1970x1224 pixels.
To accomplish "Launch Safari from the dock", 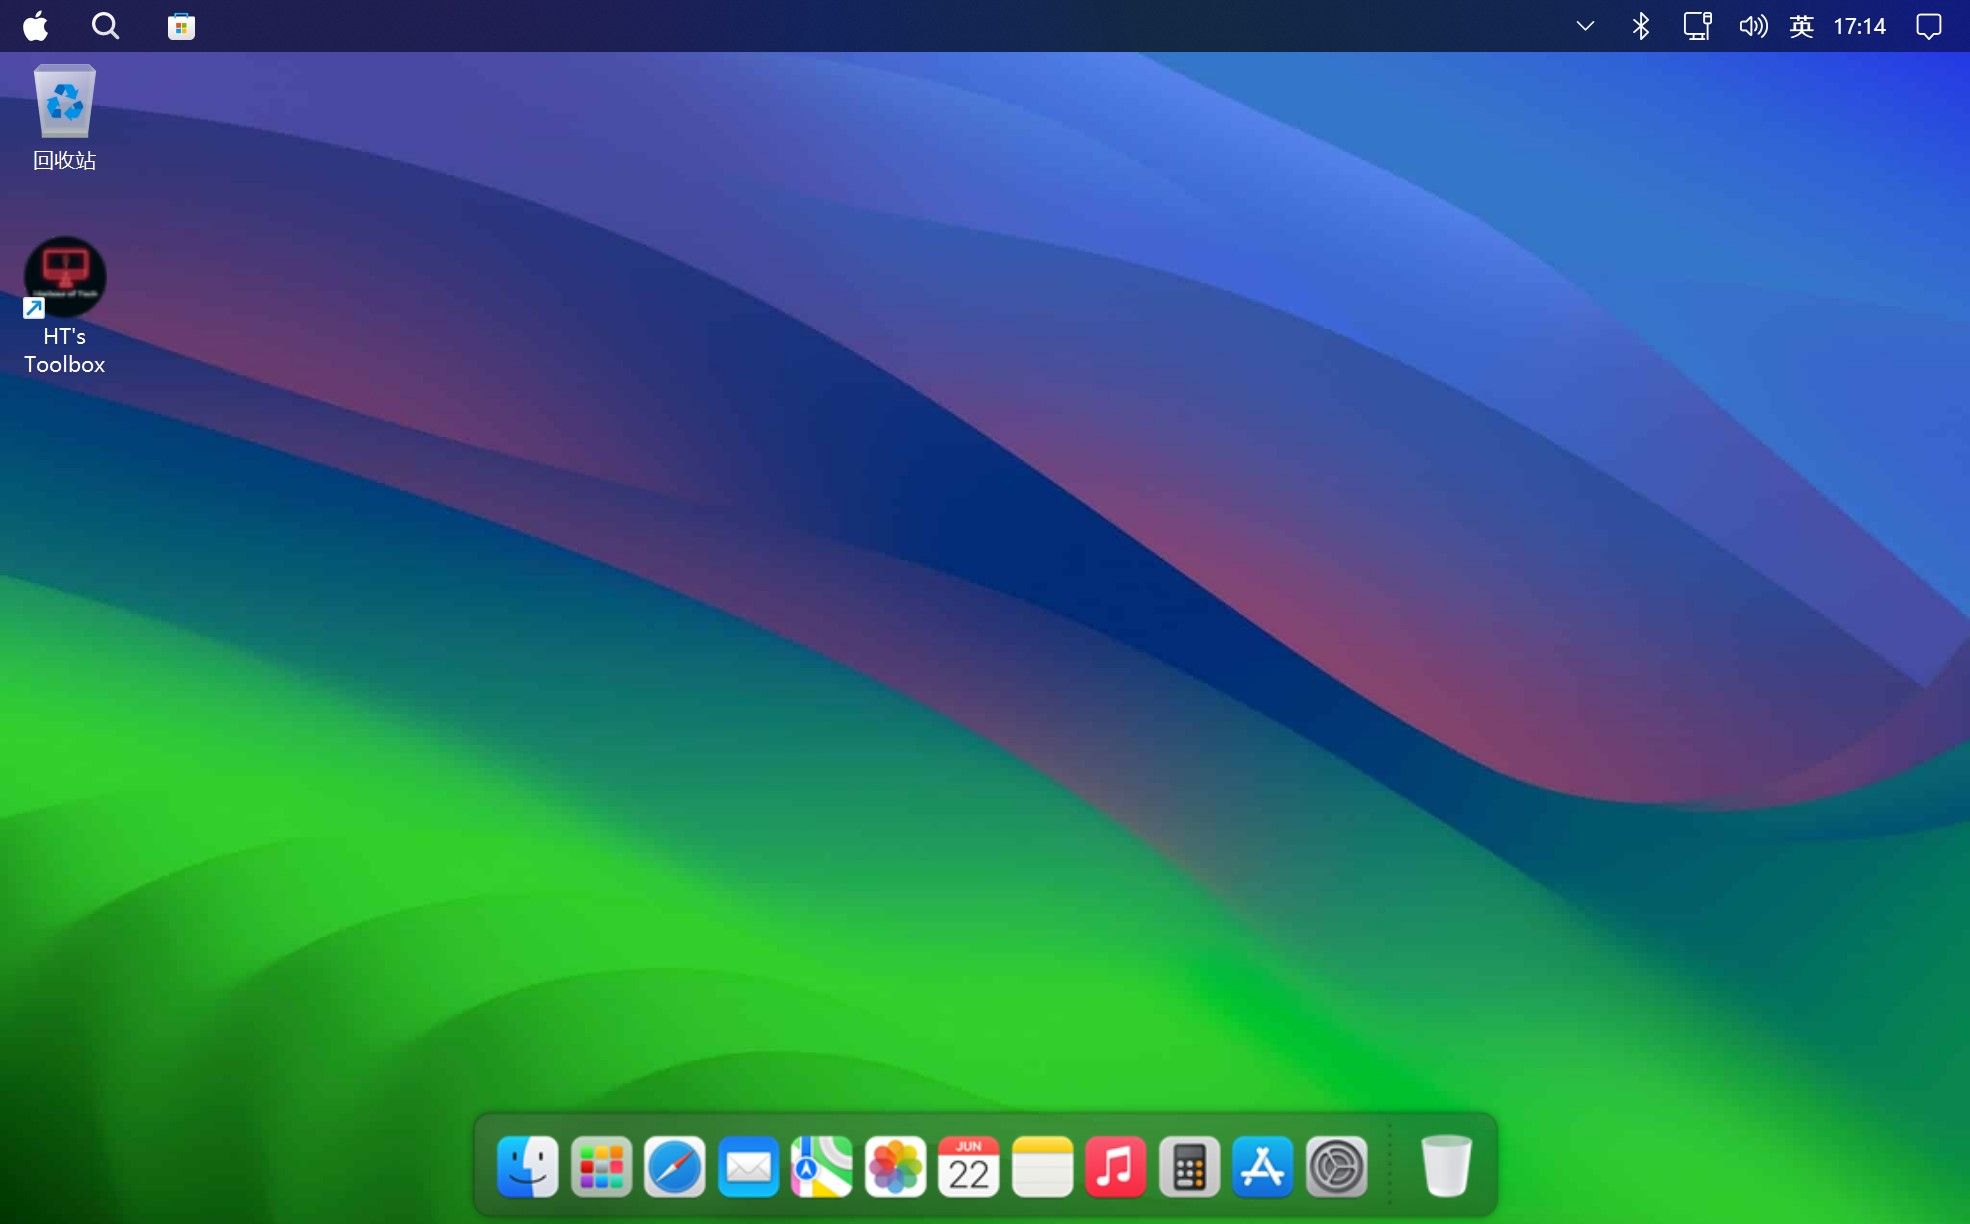I will (675, 1166).
